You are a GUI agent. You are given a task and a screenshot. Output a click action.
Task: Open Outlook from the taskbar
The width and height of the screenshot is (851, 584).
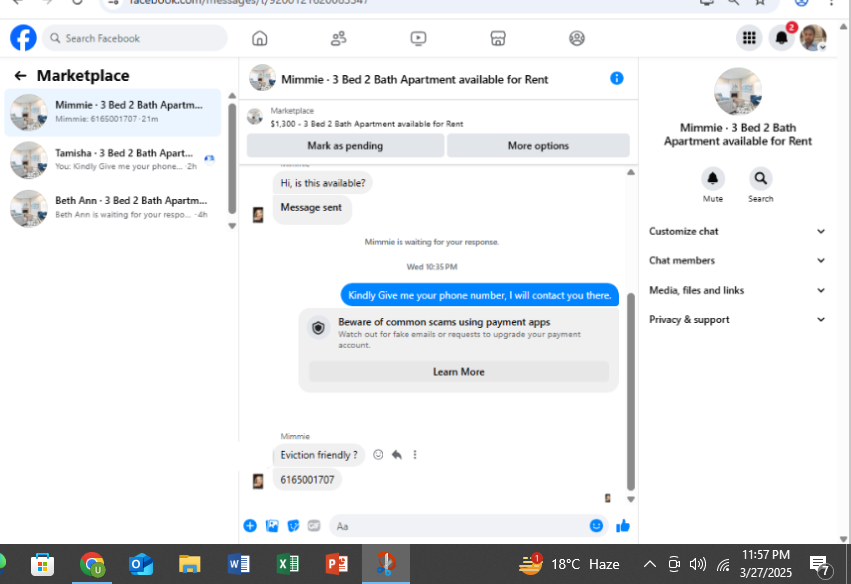click(141, 564)
